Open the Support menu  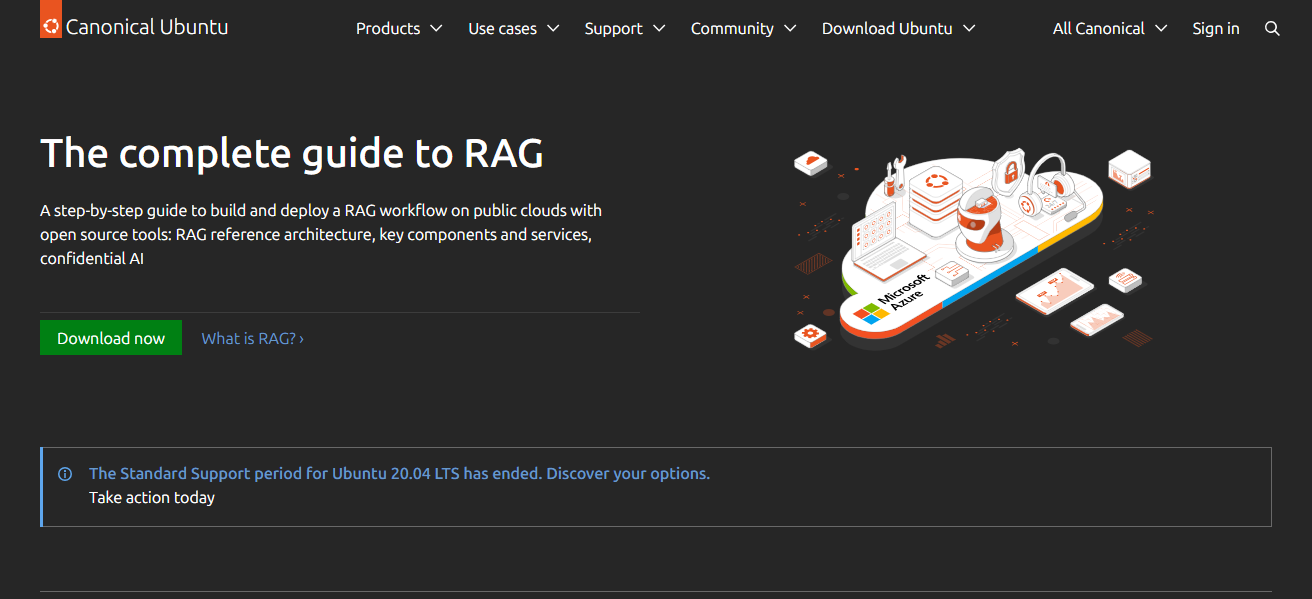click(x=625, y=29)
